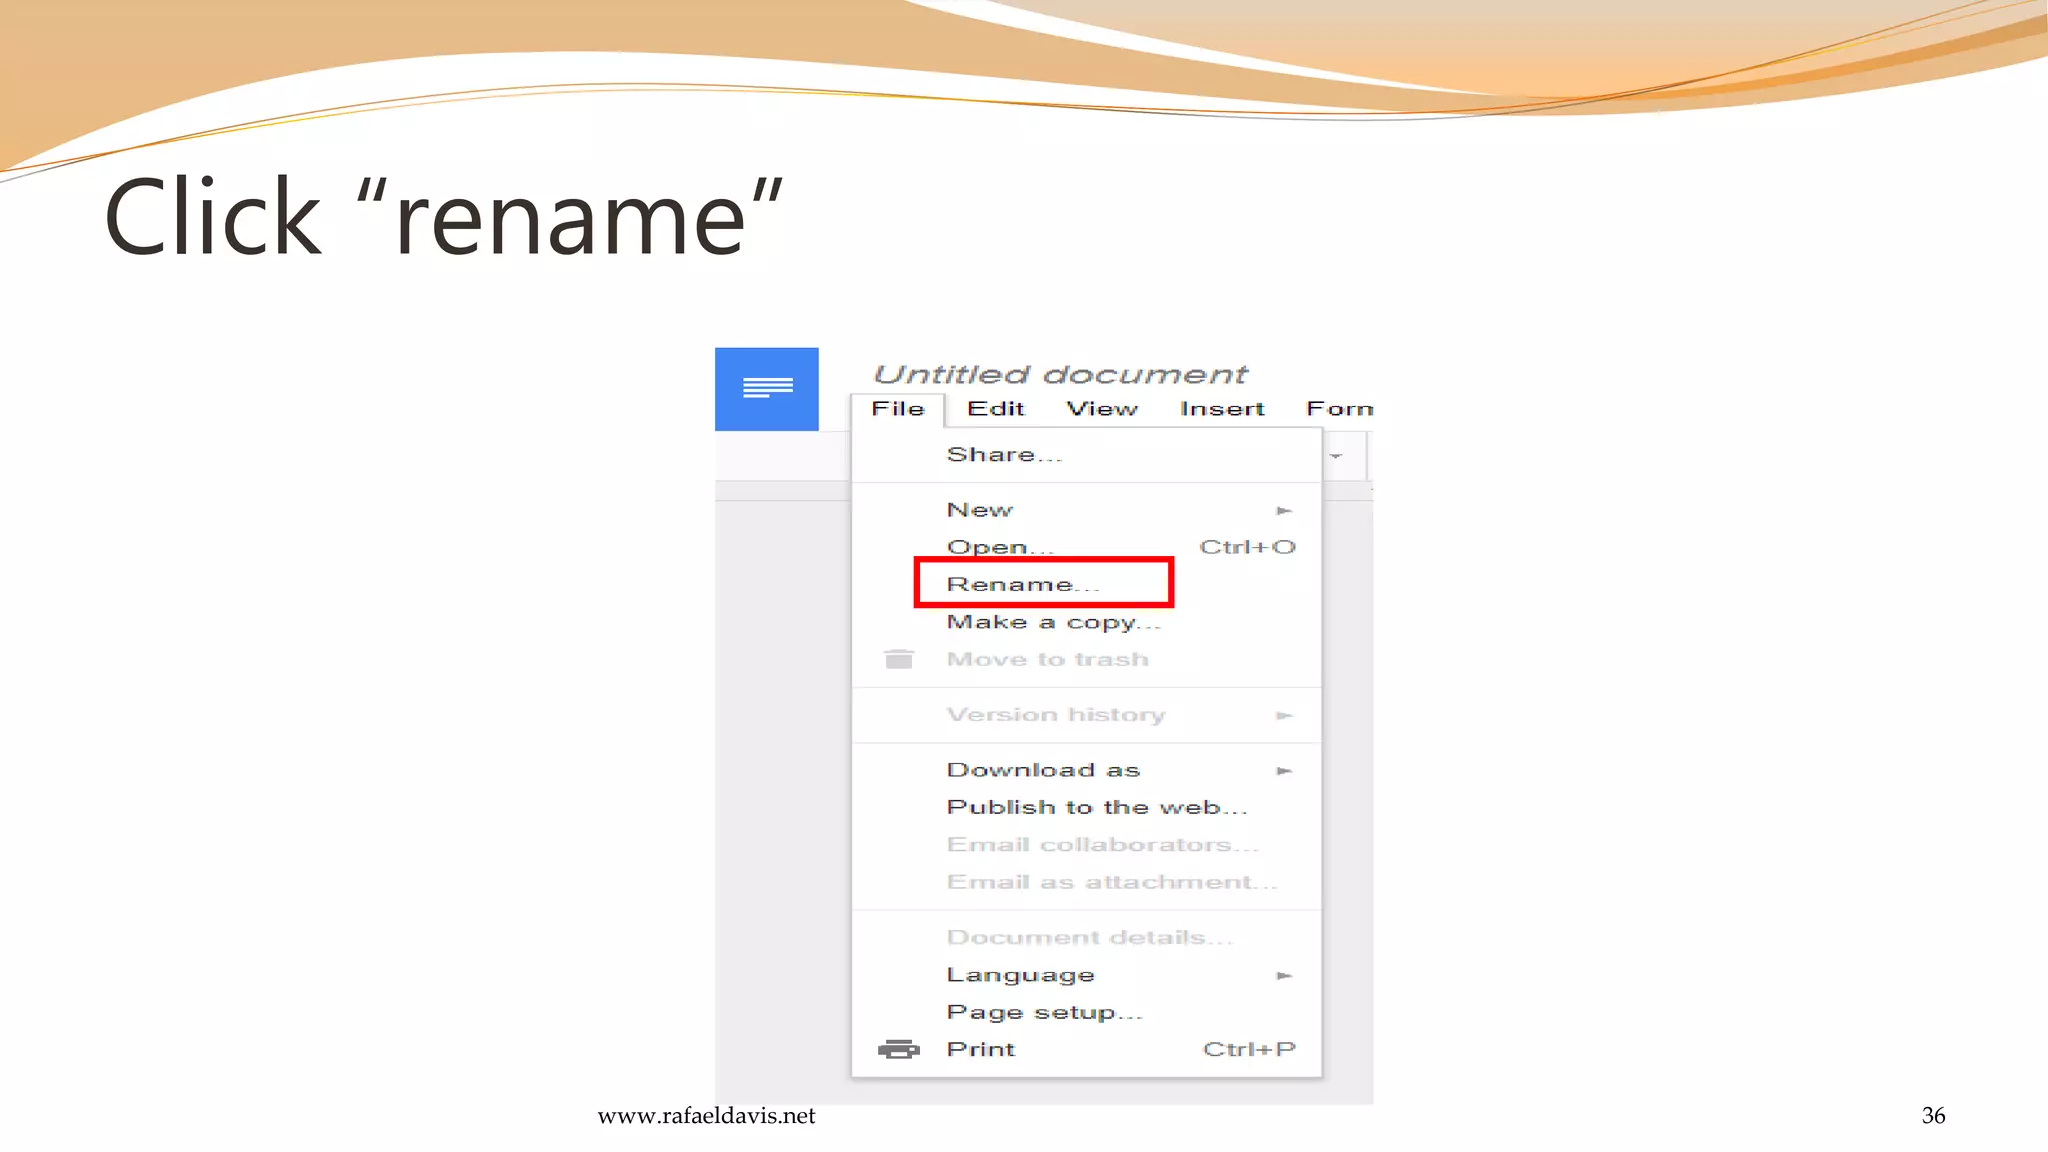Image resolution: width=2048 pixels, height=1152 pixels.
Task: Expand the Language submenu arrow
Action: tap(1284, 976)
